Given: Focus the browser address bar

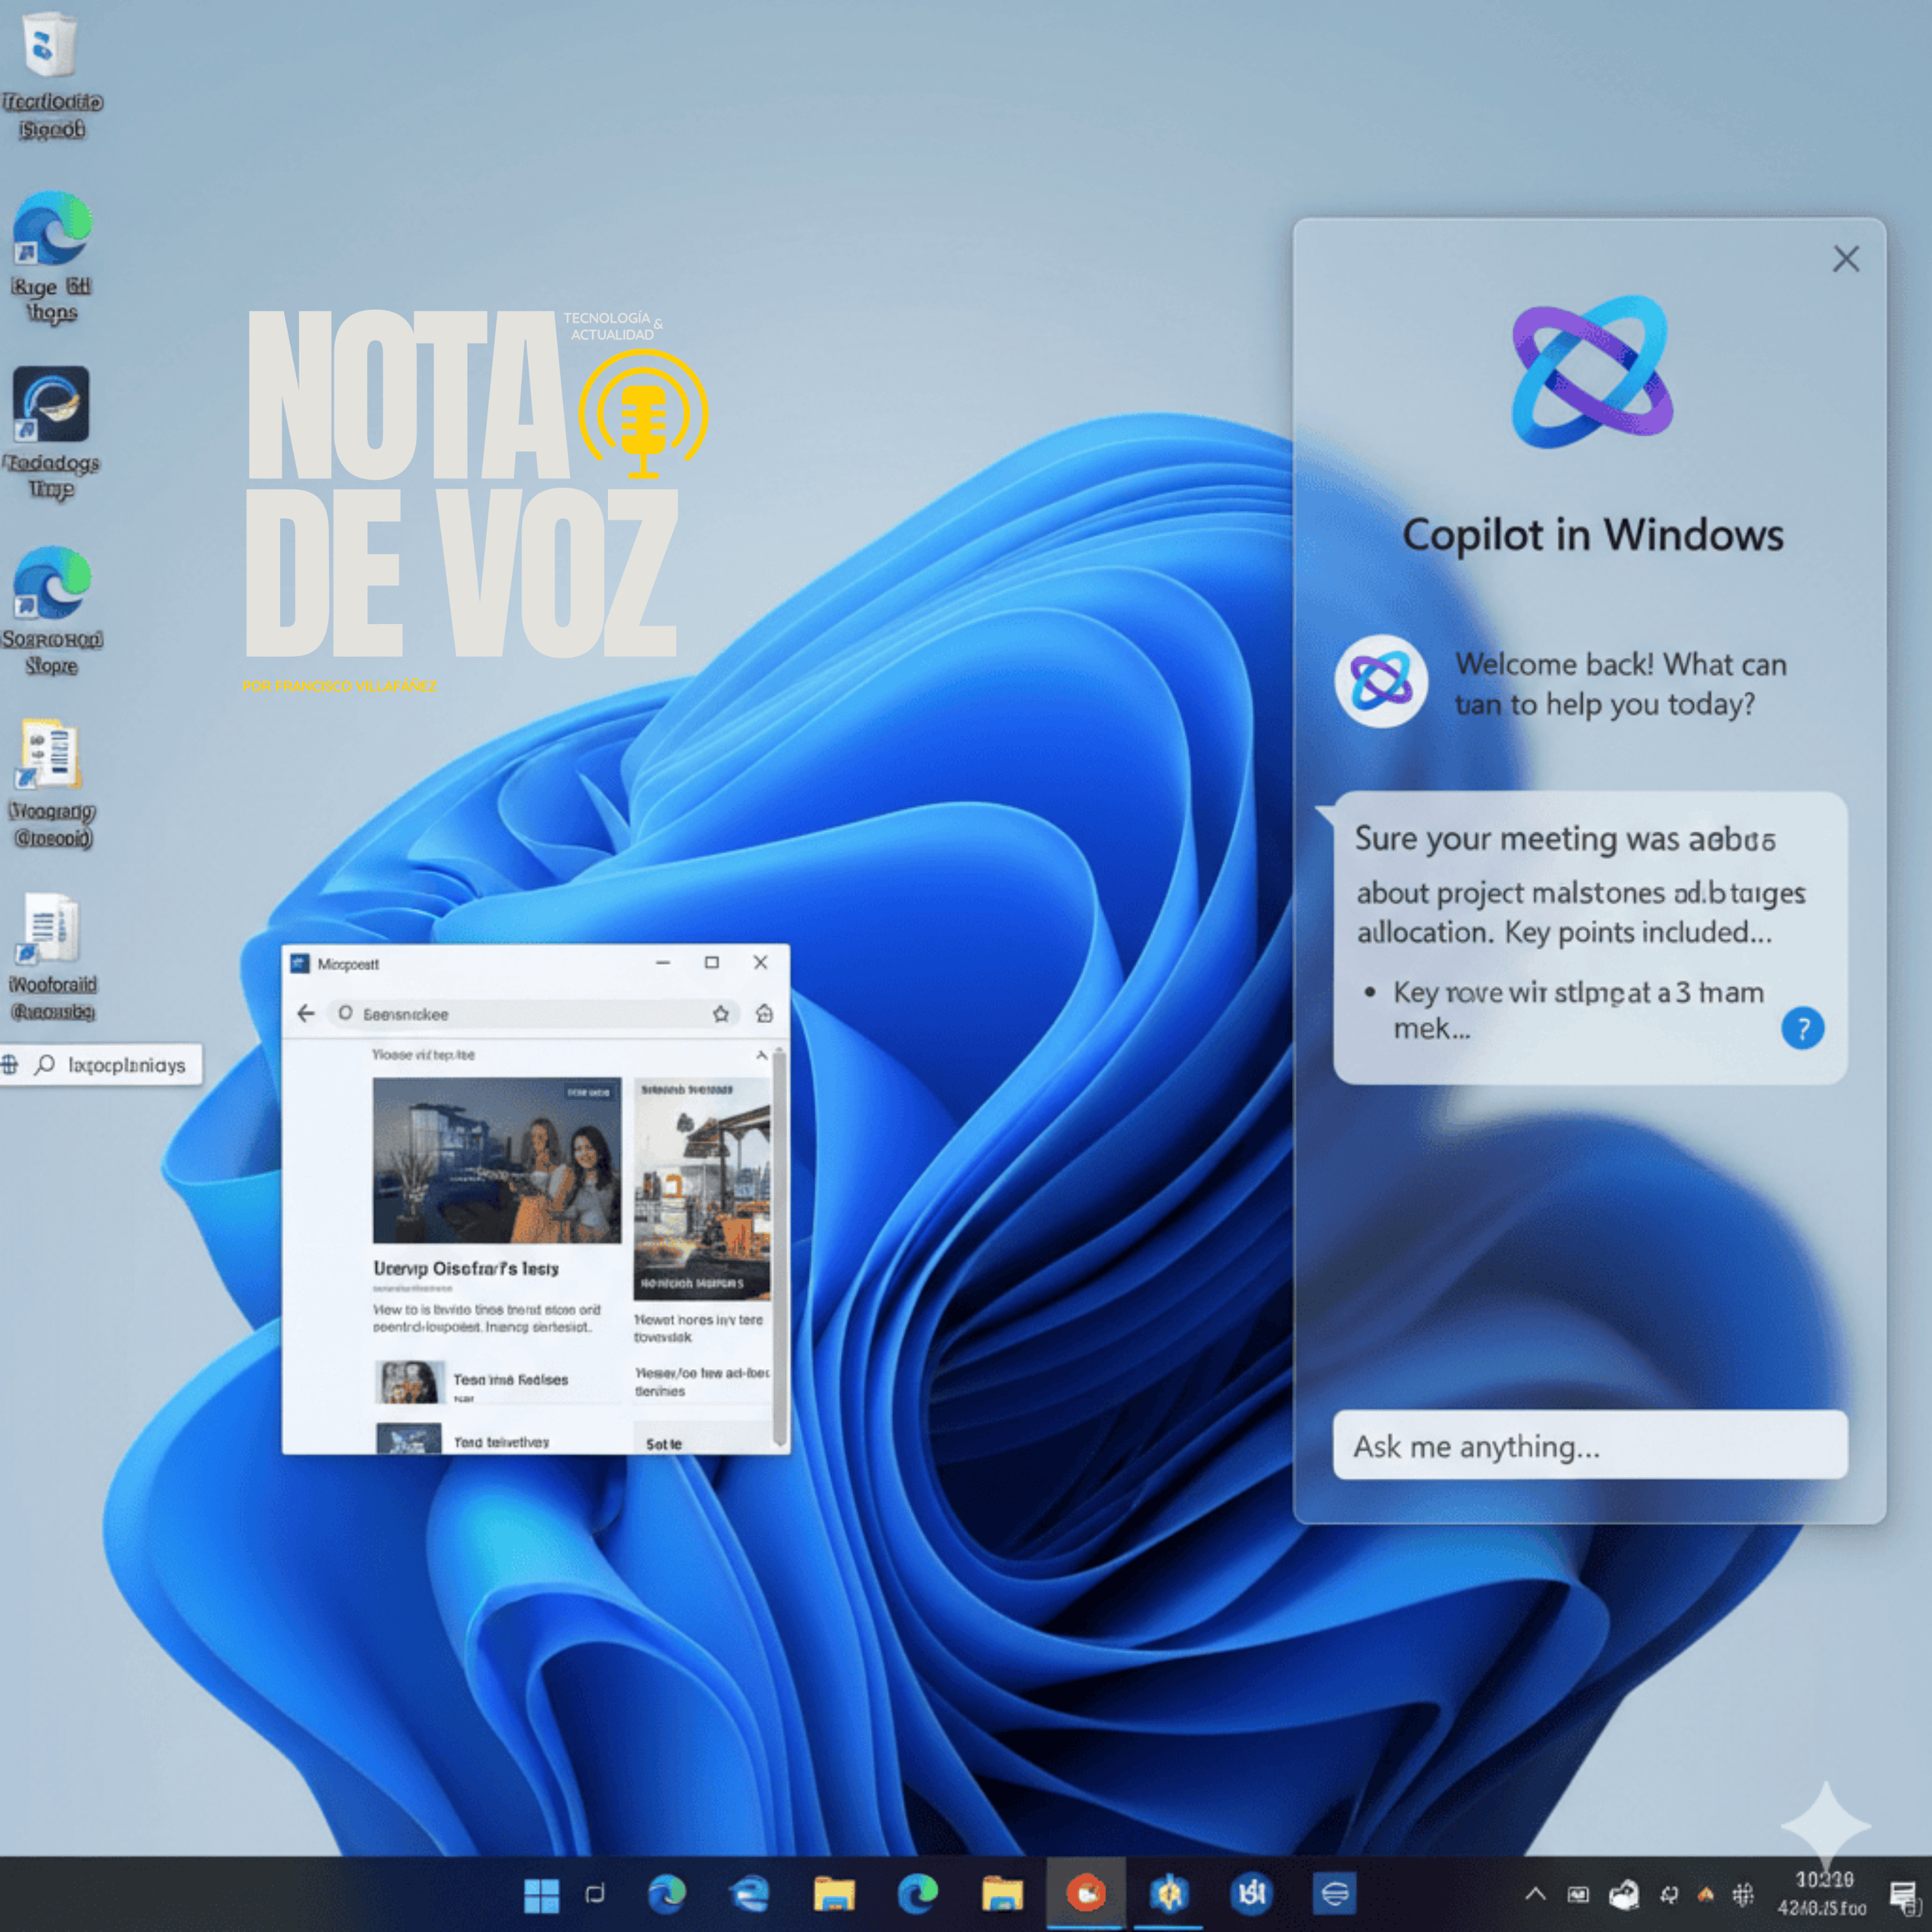Looking at the screenshot, I should pyautogui.click(x=520, y=1014).
